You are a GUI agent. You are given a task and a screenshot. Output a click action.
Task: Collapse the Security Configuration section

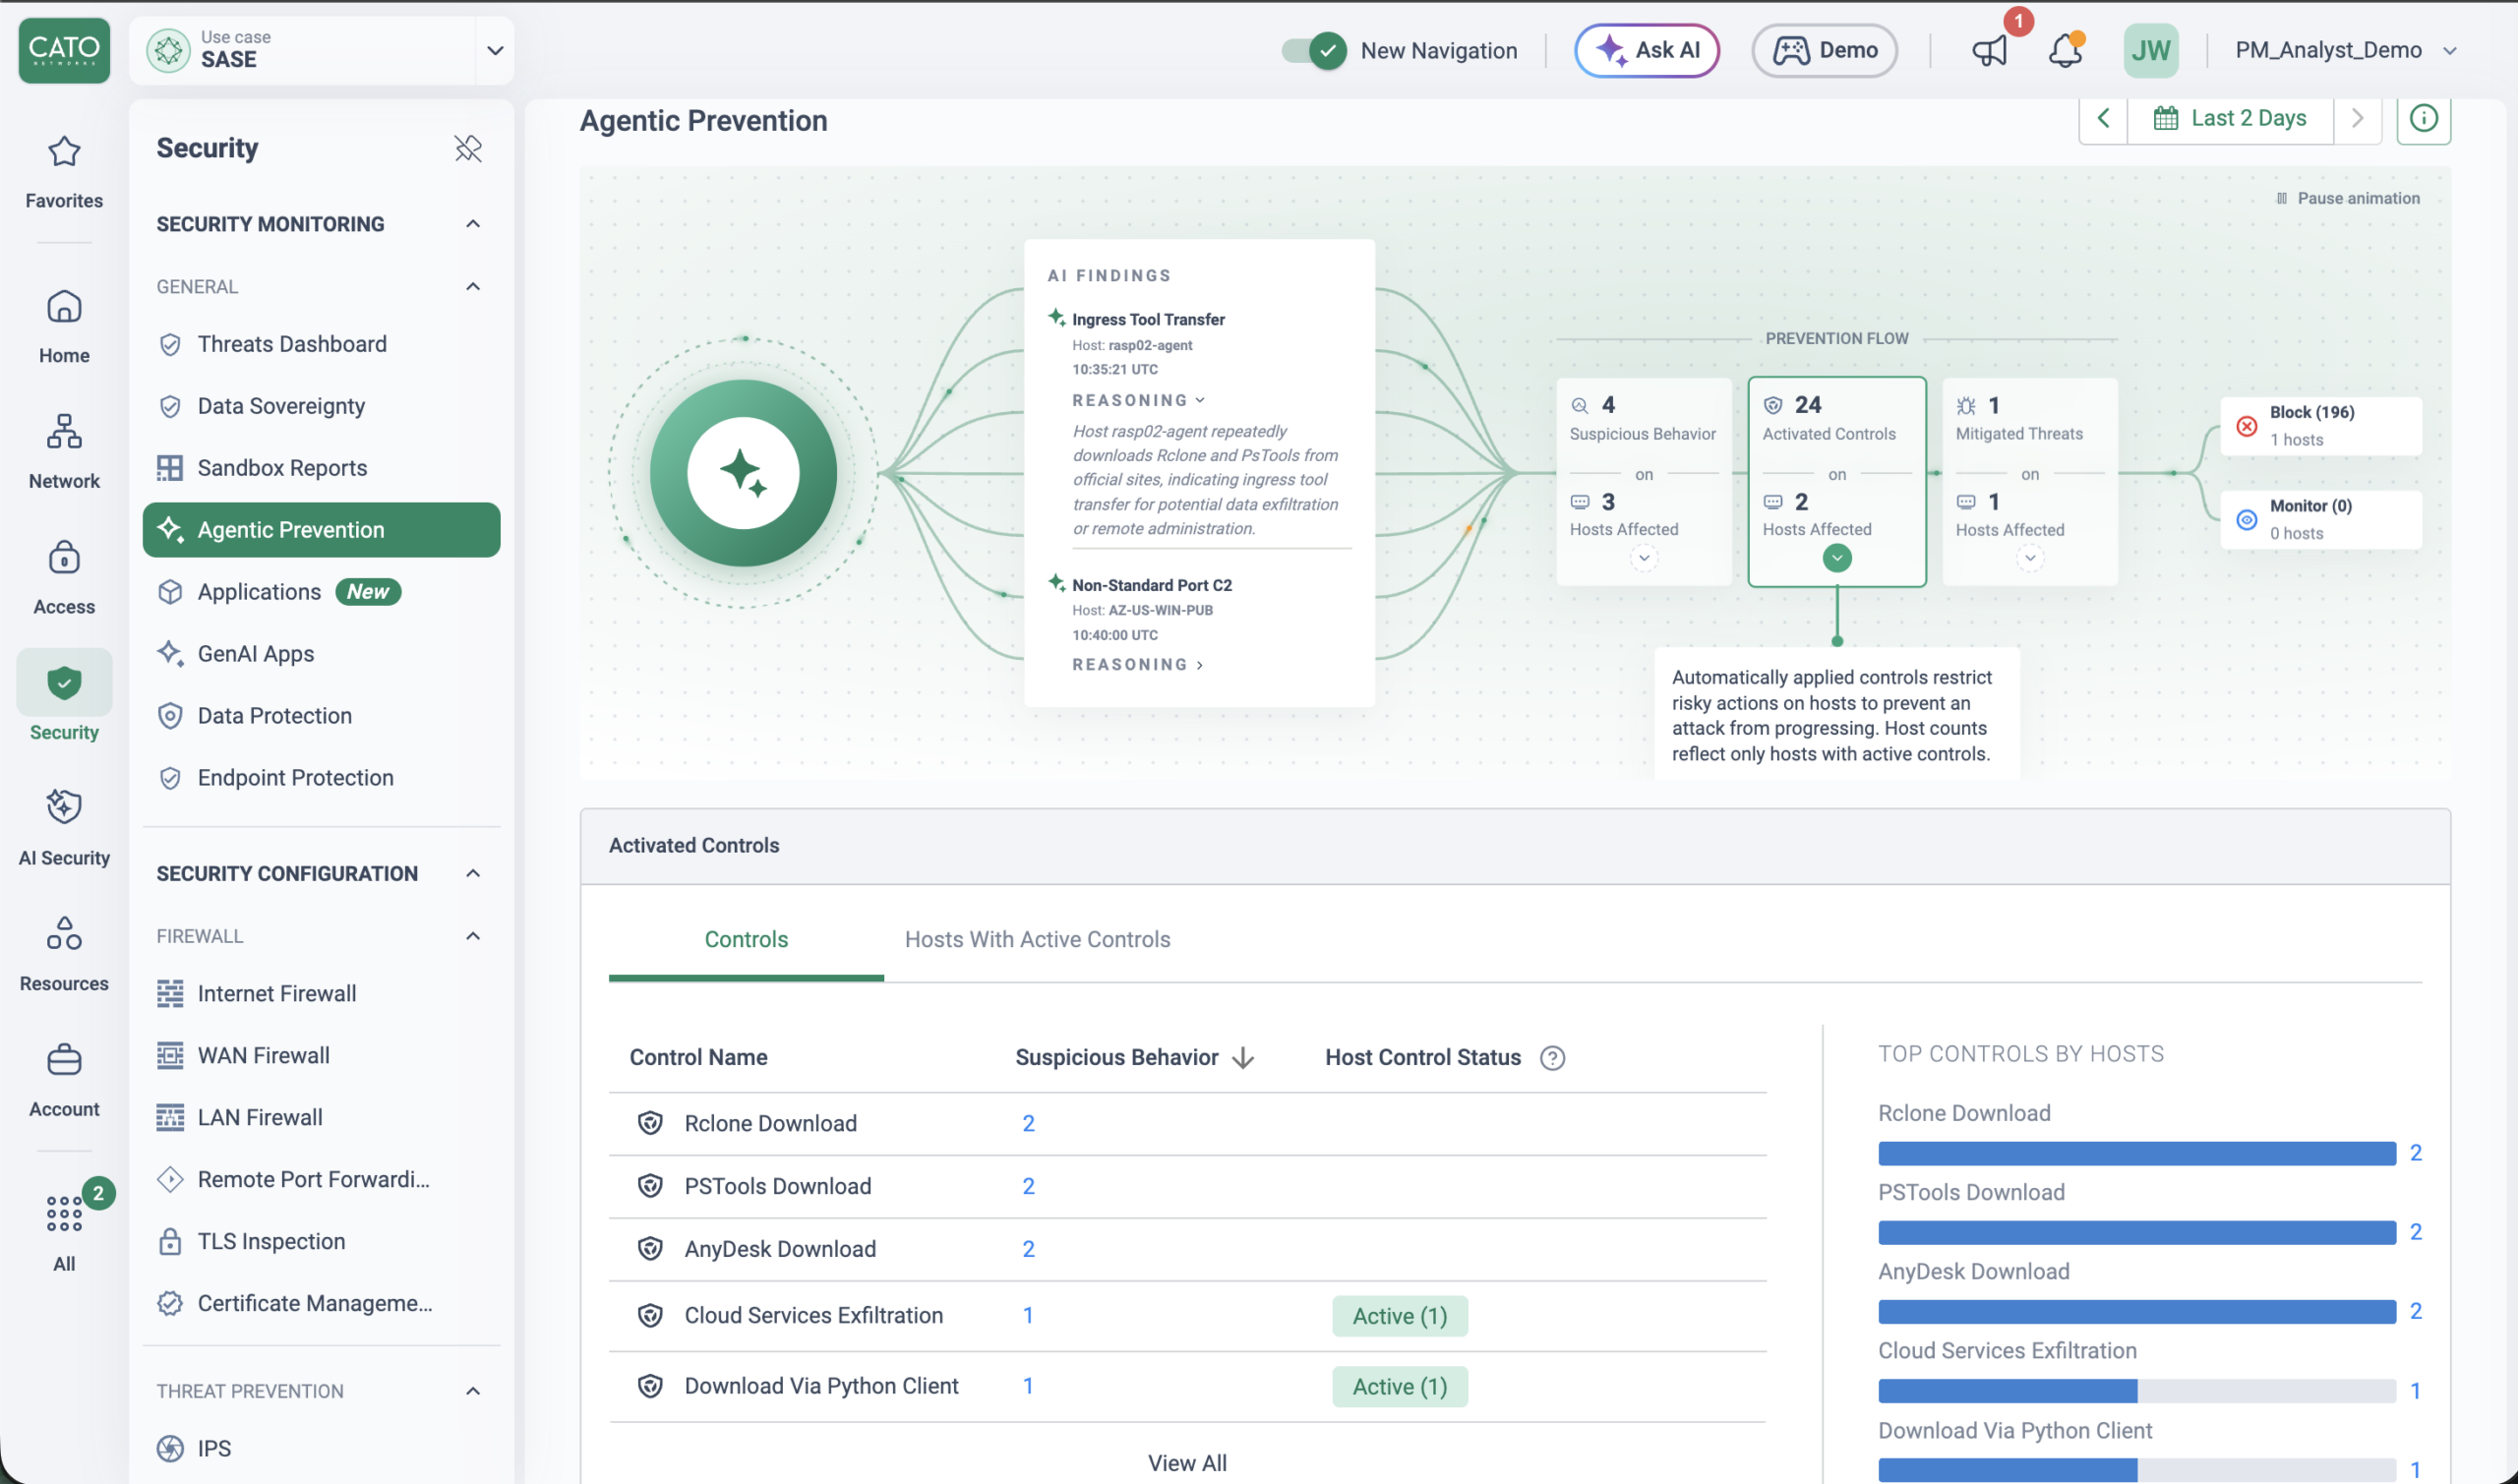pos(473,874)
